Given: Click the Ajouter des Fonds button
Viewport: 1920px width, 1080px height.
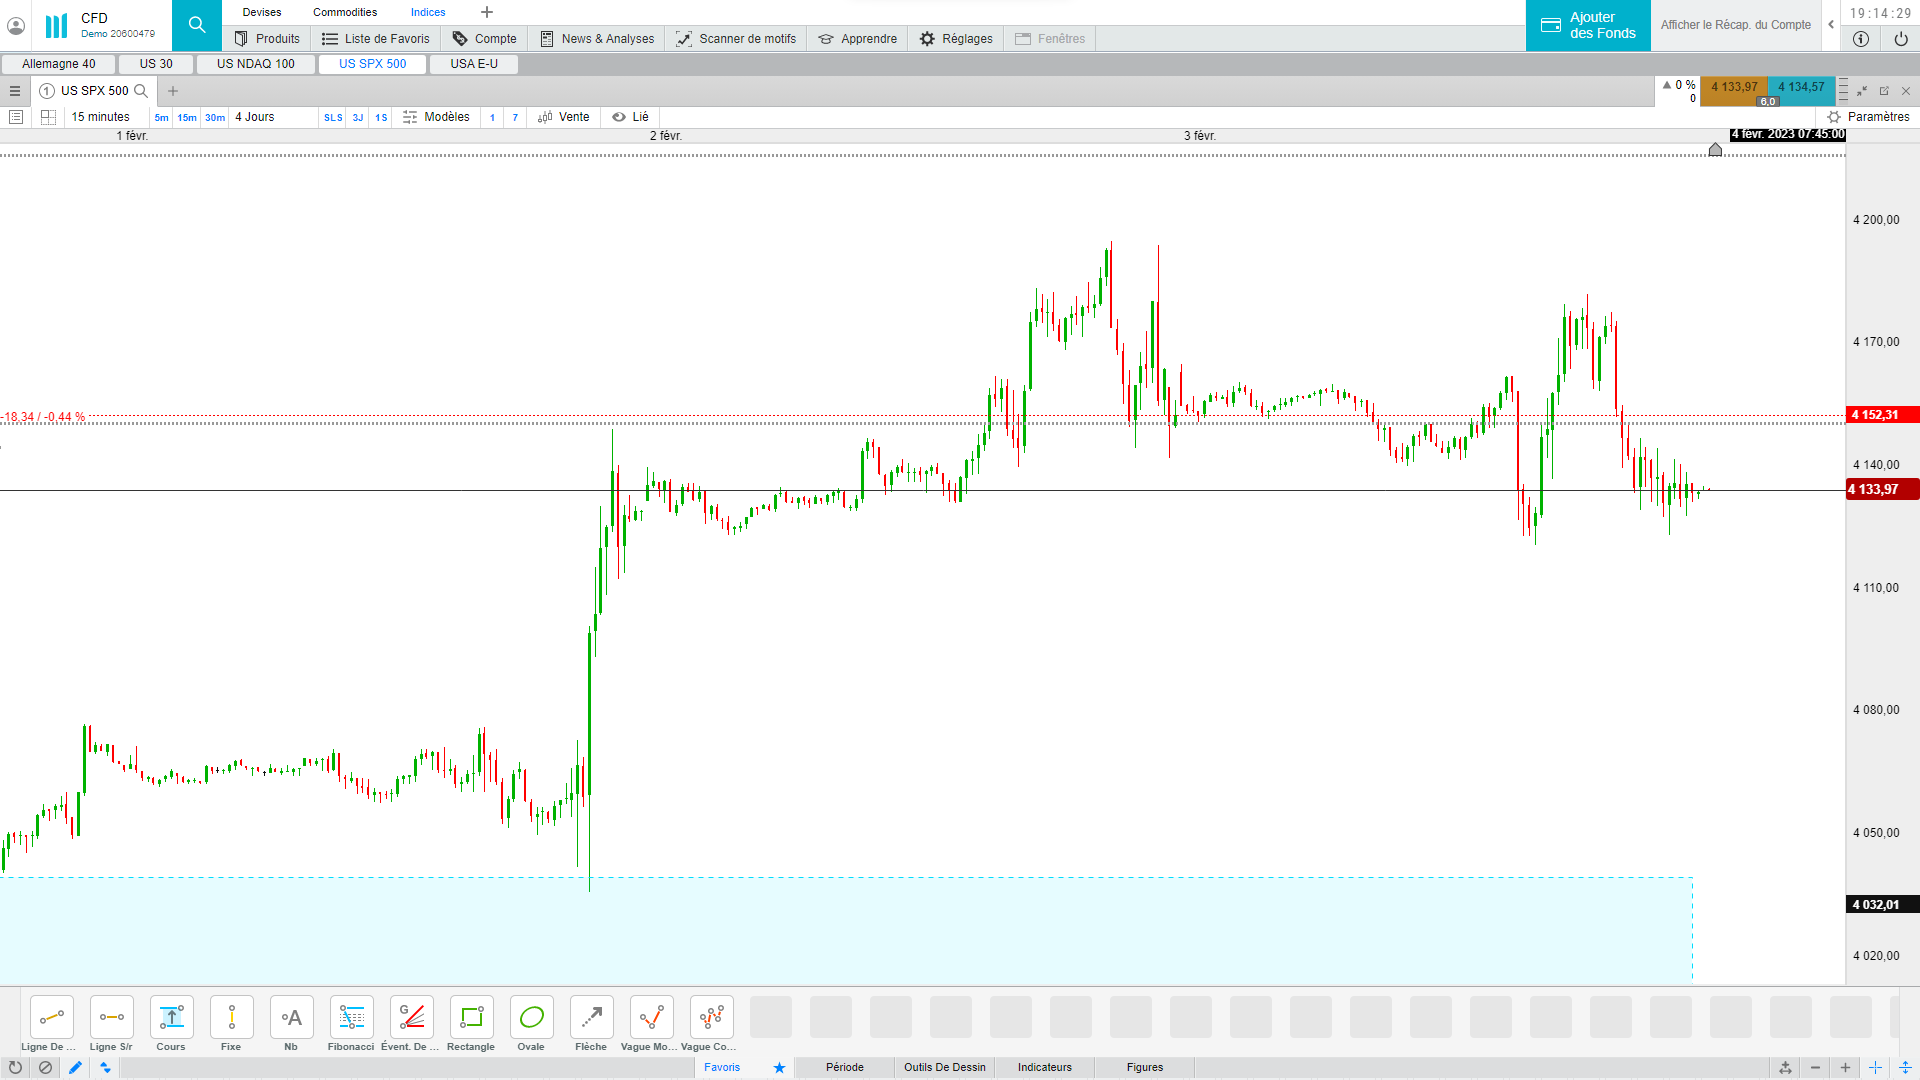Looking at the screenshot, I should tap(1588, 25).
